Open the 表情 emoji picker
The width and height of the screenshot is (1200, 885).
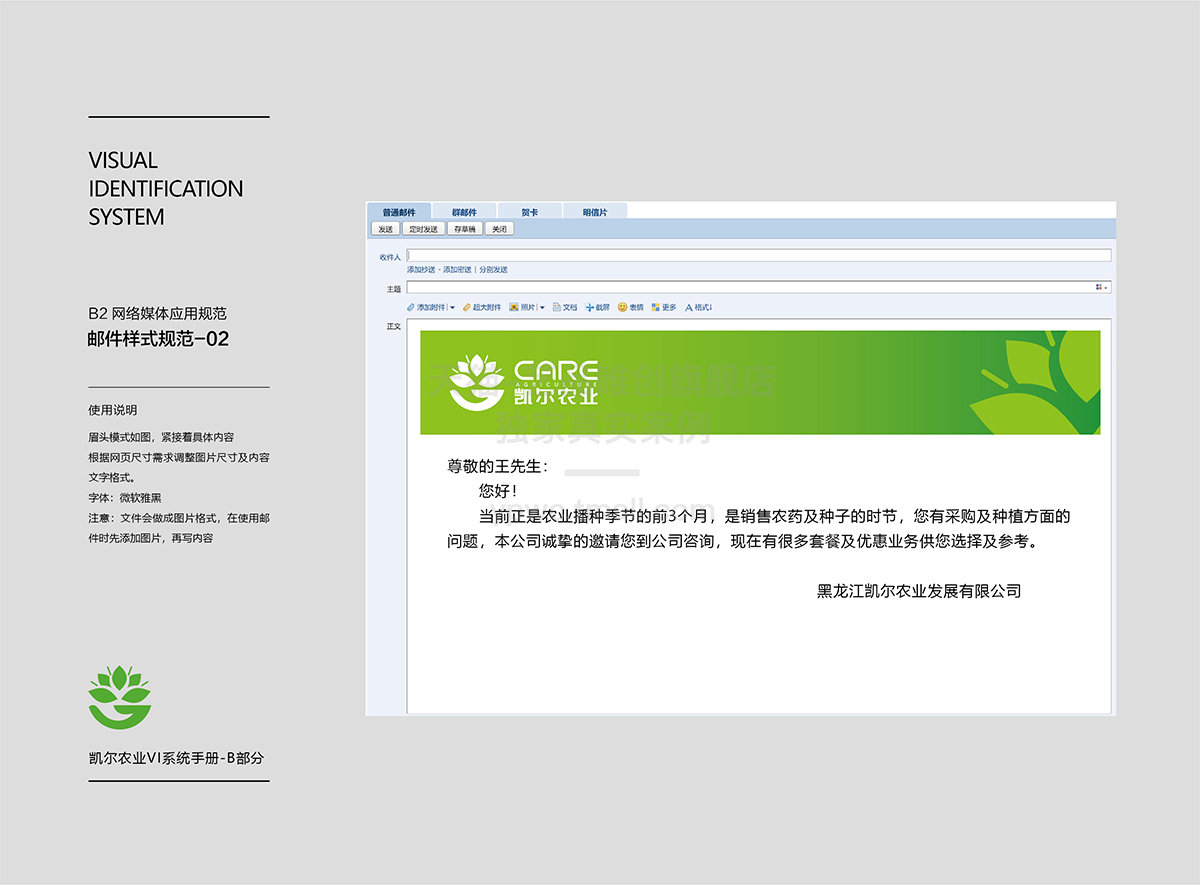(x=622, y=308)
